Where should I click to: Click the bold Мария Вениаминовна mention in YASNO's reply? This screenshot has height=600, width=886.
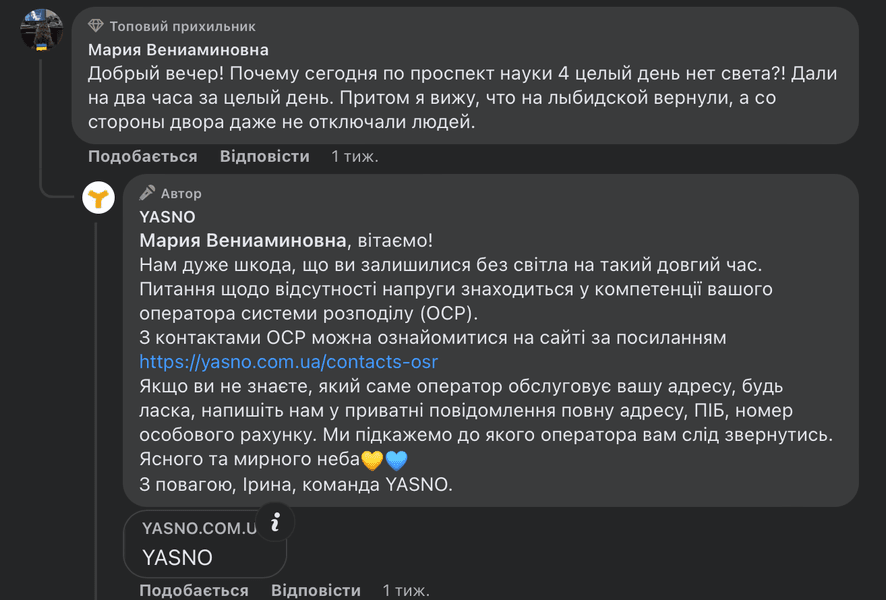[243, 240]
